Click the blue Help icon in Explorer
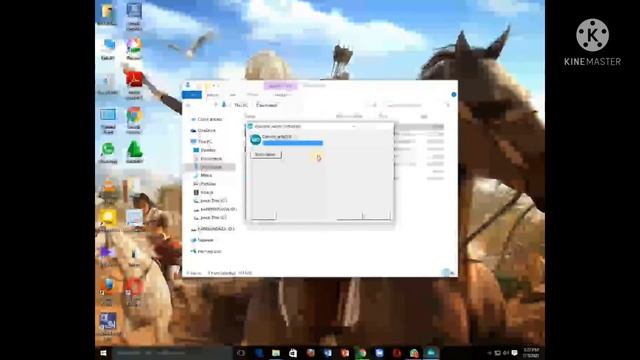The image size is (640, 360). tap(453, 95)
